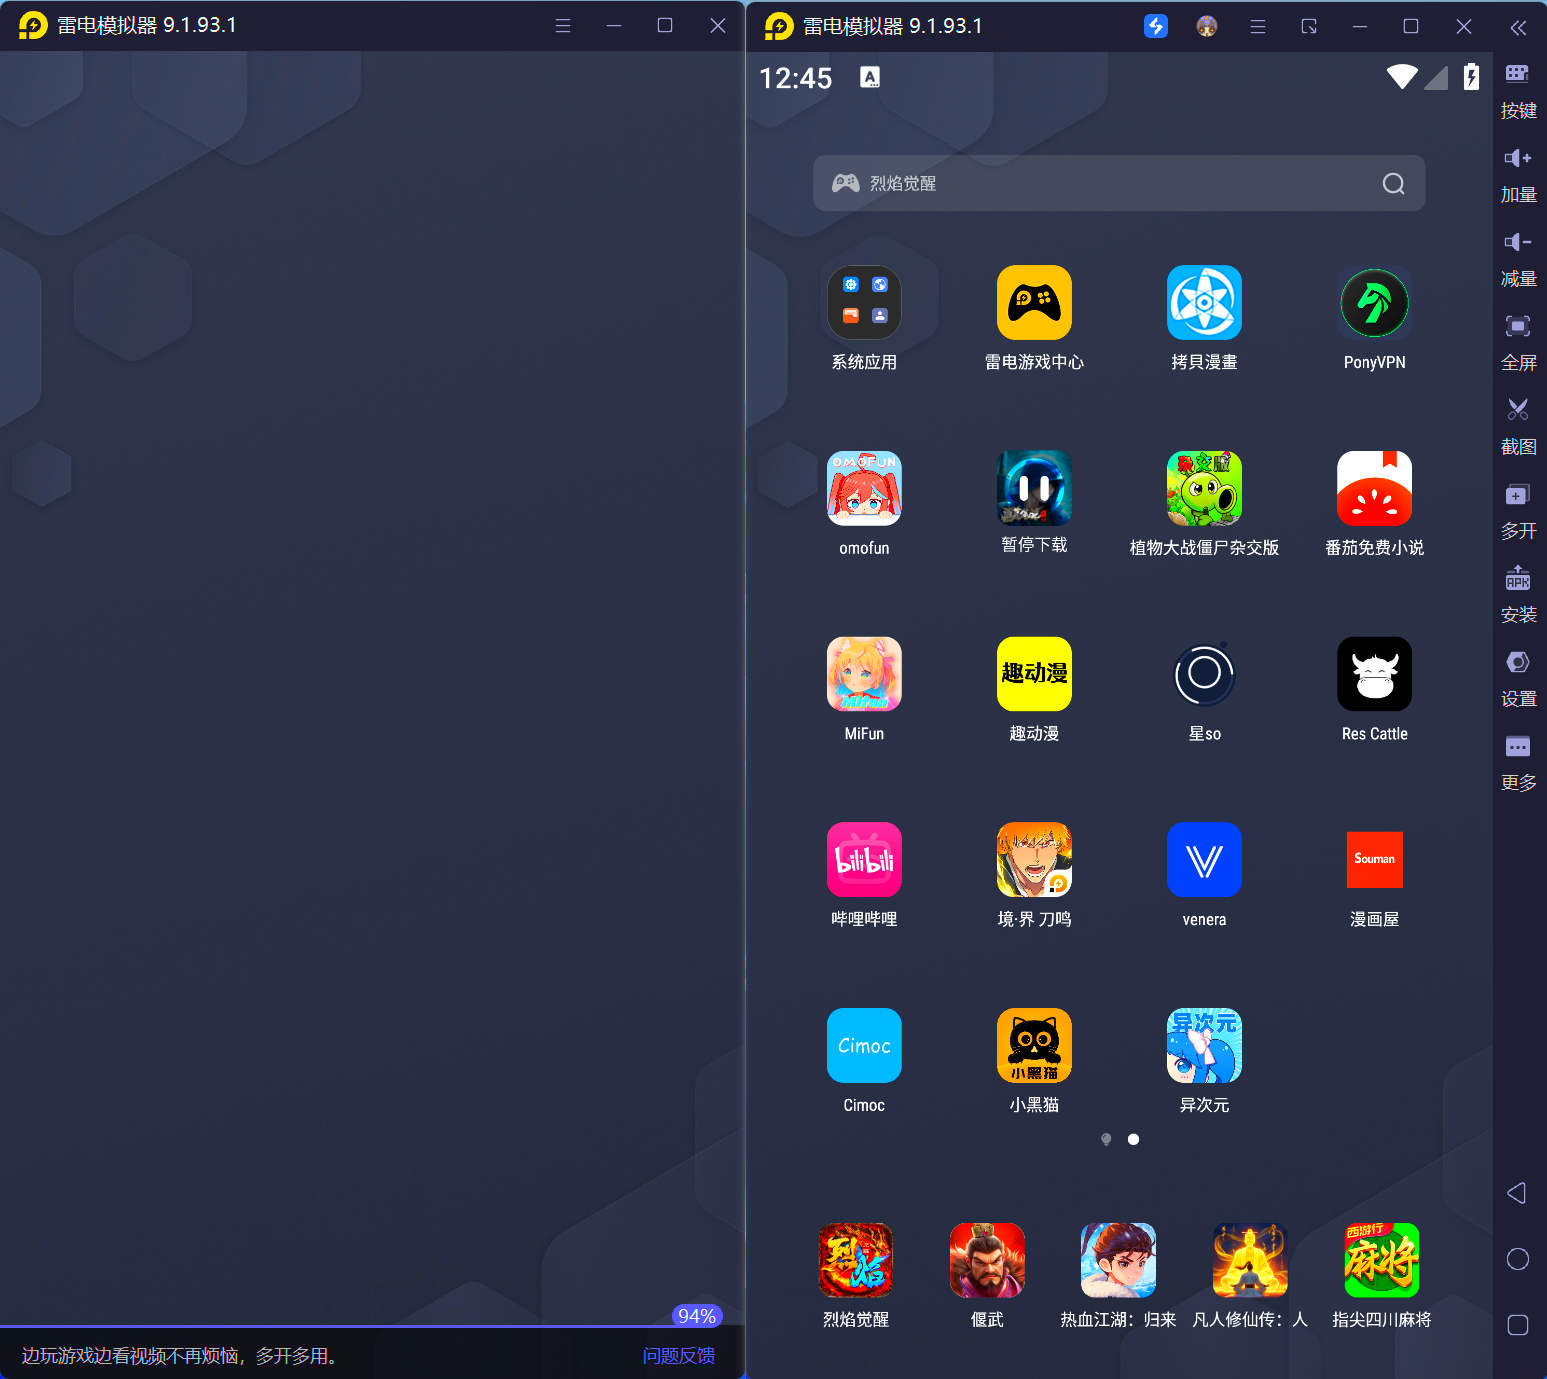Screen dimensions: 1547x1379
Task: Open 安装 APK installer in sidebar
Action: click(1518, 578)
